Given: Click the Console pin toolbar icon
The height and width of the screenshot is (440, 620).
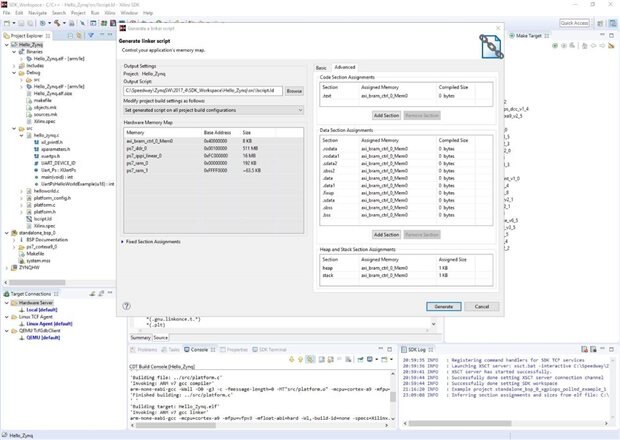Looking at the screenshot, I should coord(361,359).
